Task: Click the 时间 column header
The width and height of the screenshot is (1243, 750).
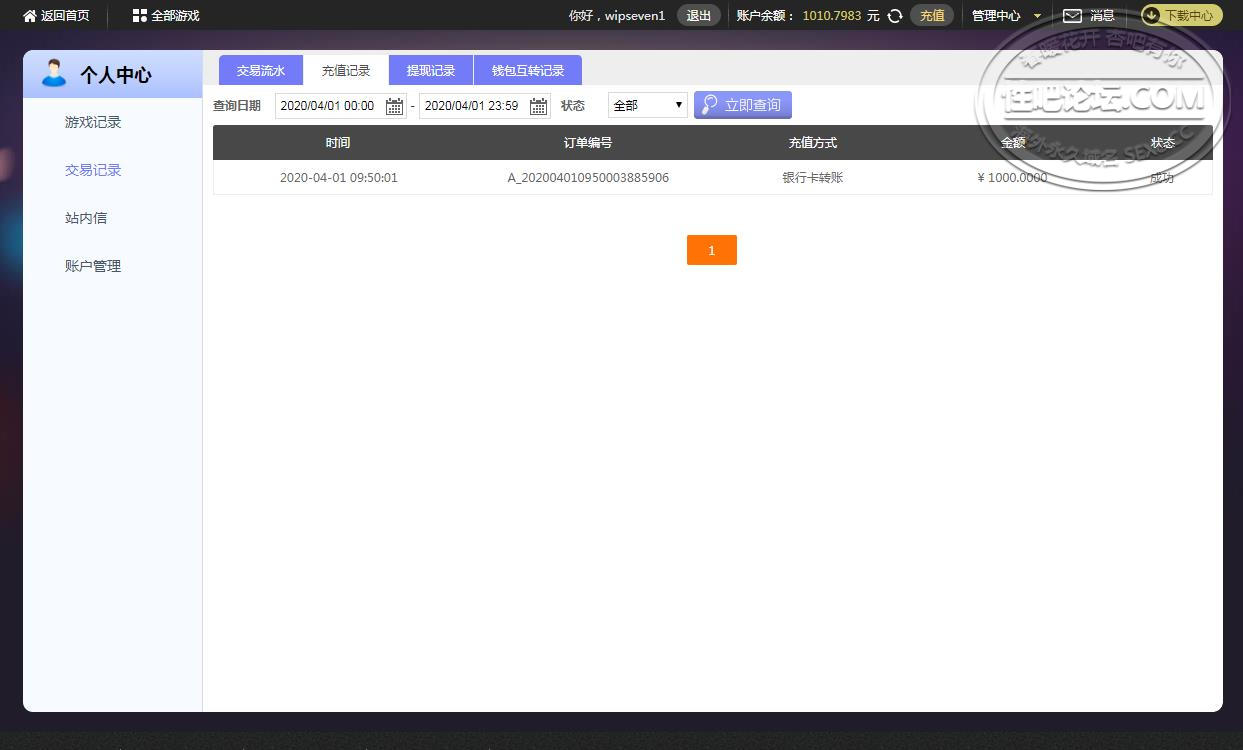Action: coord(338,143)
